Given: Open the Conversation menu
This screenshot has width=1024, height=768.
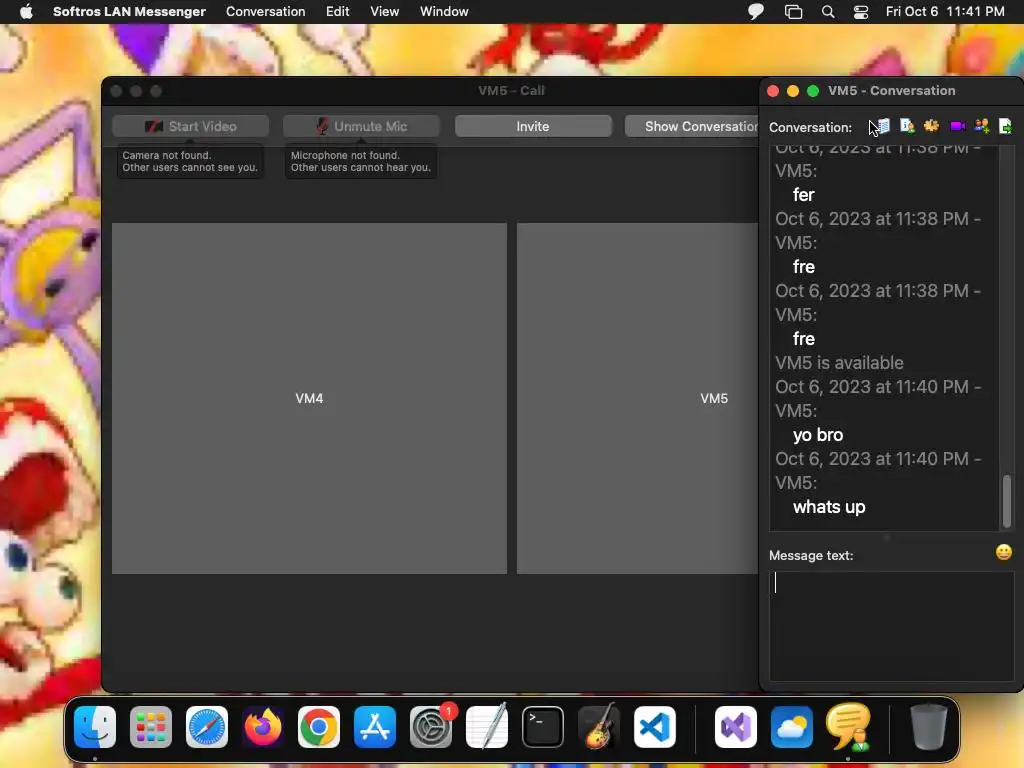Looking at the screenshot, I should [x=265, y=12].
